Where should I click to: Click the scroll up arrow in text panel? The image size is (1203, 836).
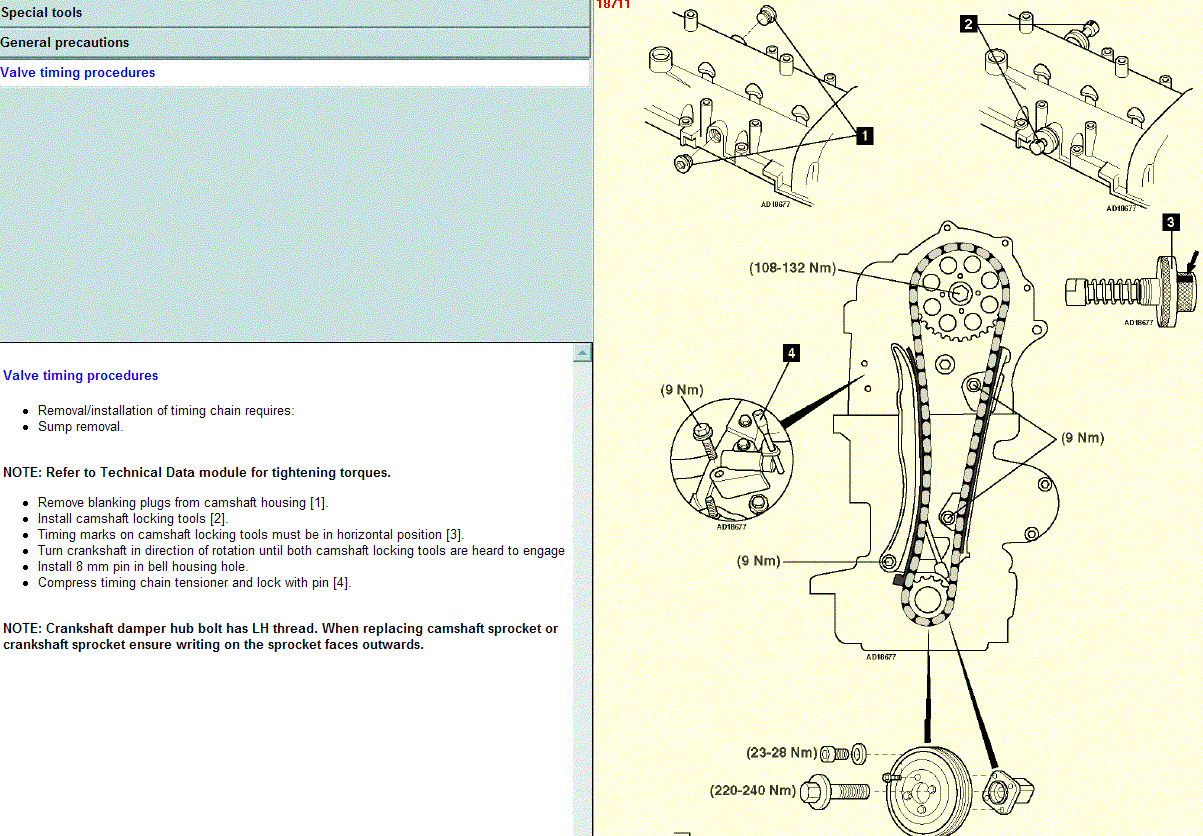pyautogui.click(x=582, y=353)
